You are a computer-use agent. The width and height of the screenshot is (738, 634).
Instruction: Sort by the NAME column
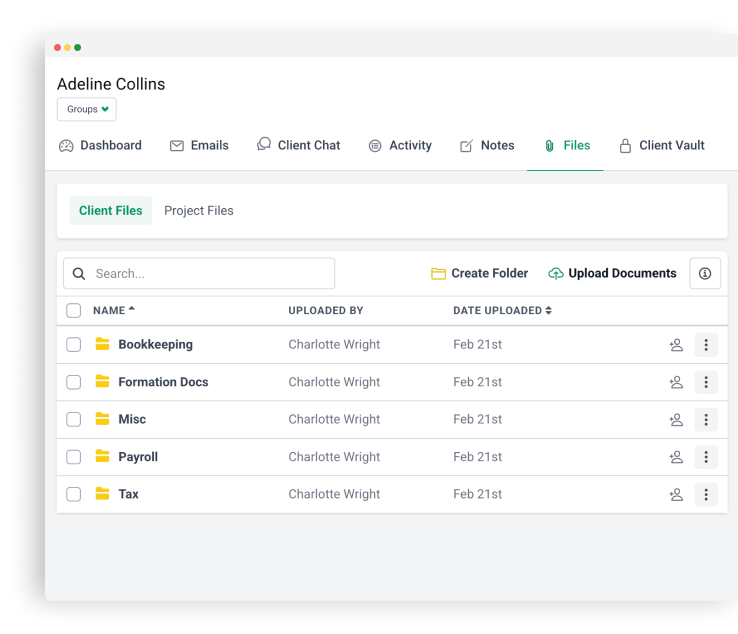pyautogui.click(x=114, y=311)
